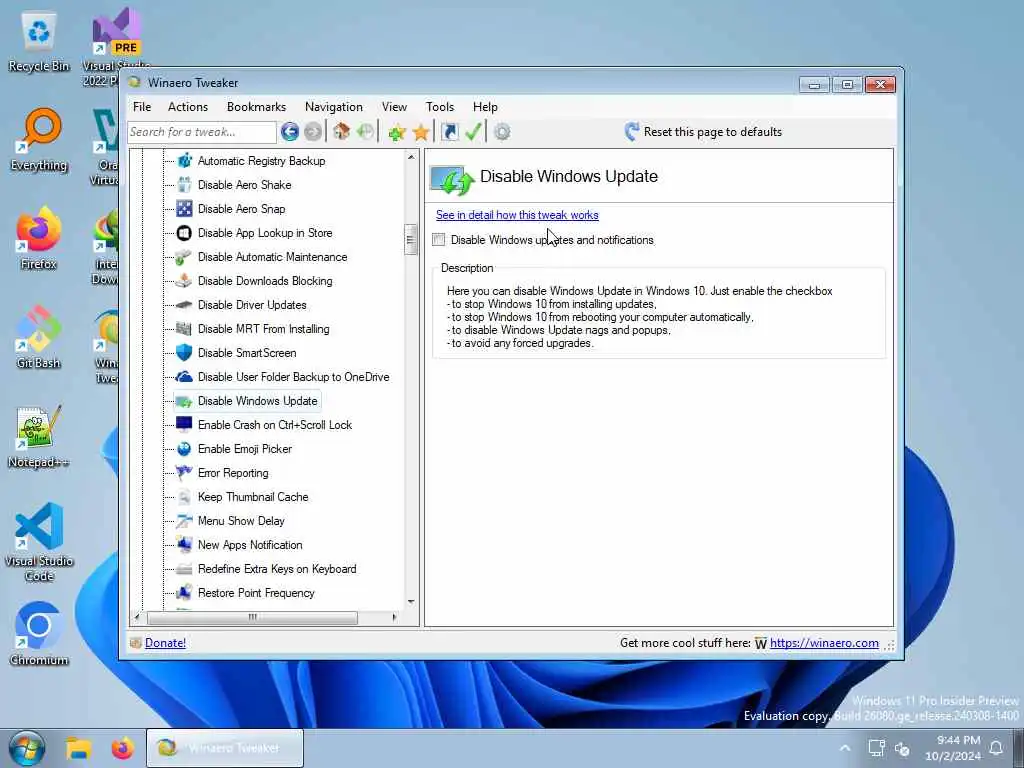Image resolution: width=1024 pixels, height=768 pixels.
Task: Click Reset this page to defaults
Action: coord(703,132)
